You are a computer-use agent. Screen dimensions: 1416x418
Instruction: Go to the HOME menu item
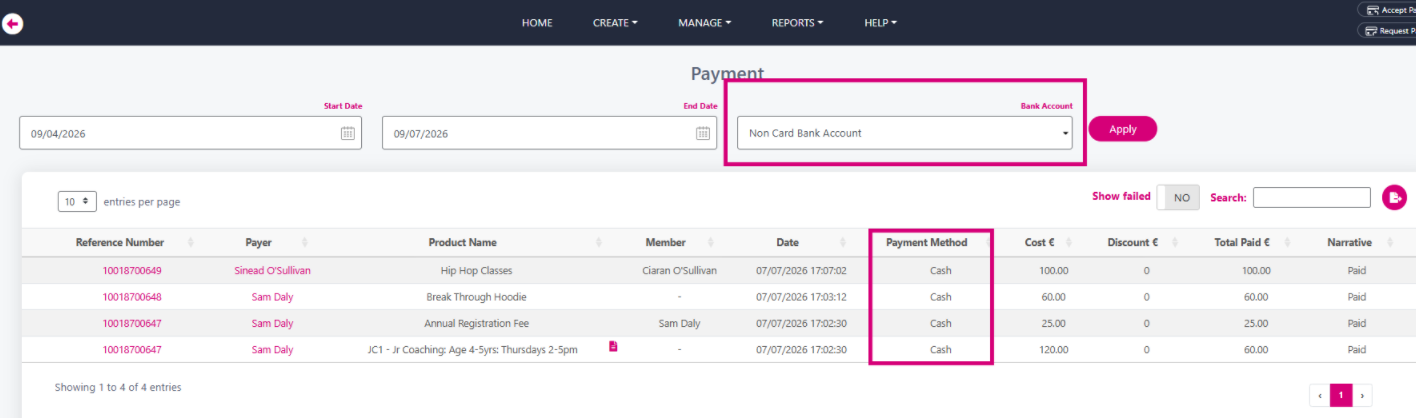coord(537,23)
